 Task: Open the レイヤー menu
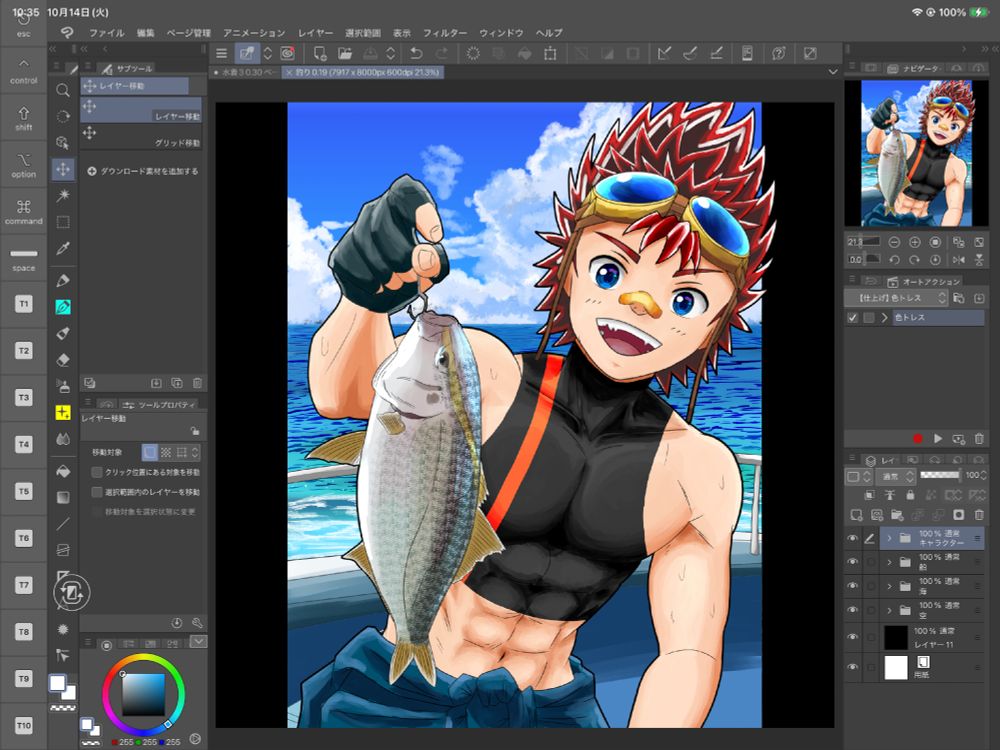click(315, 33)
